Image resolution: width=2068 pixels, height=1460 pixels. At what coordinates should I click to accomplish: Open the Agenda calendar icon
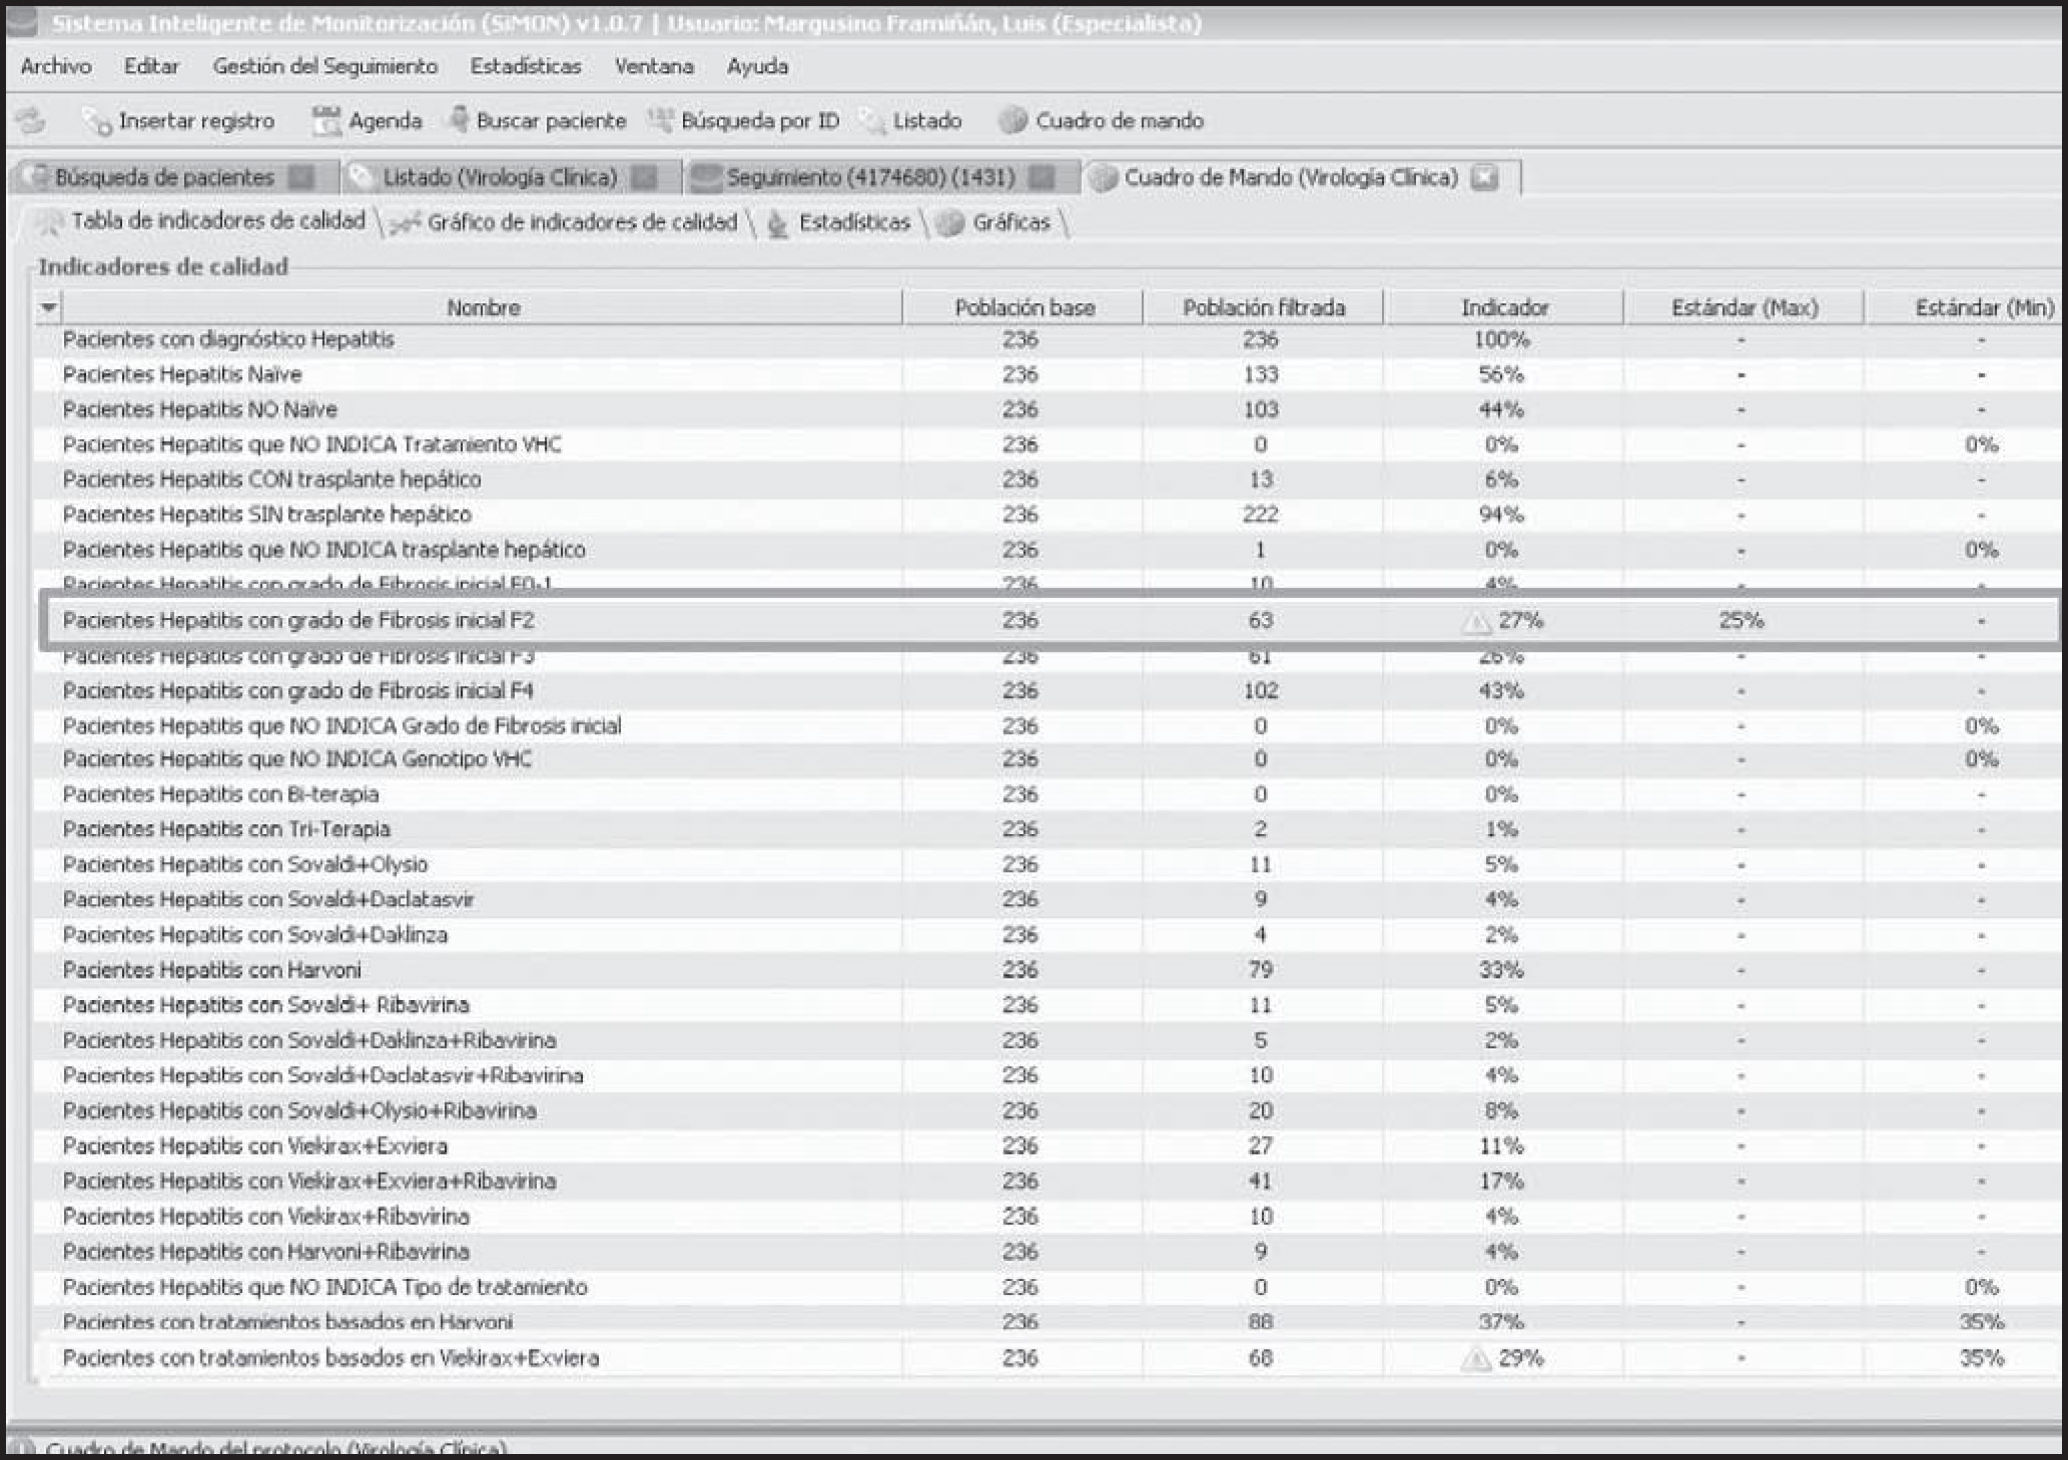click(x=326, y=121)
